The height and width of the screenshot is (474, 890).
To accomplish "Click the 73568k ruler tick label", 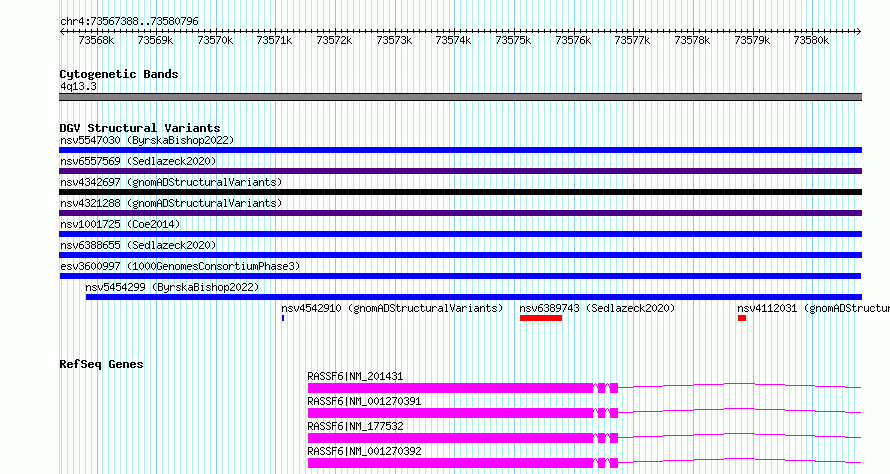I will click(96, 40).
